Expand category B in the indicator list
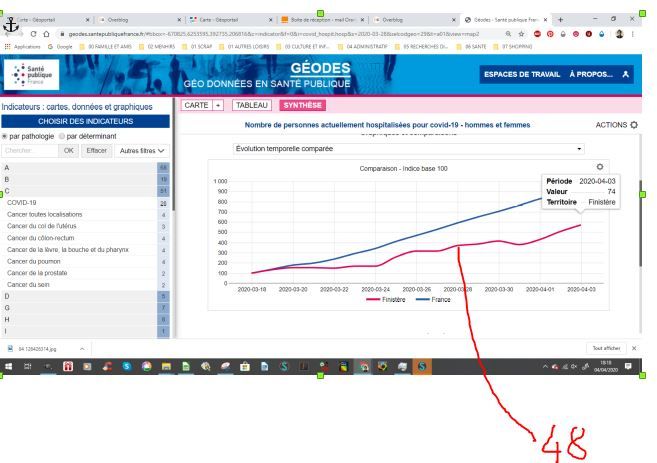The width and height of the screenshot is (657, 463). tap(85, 179)
